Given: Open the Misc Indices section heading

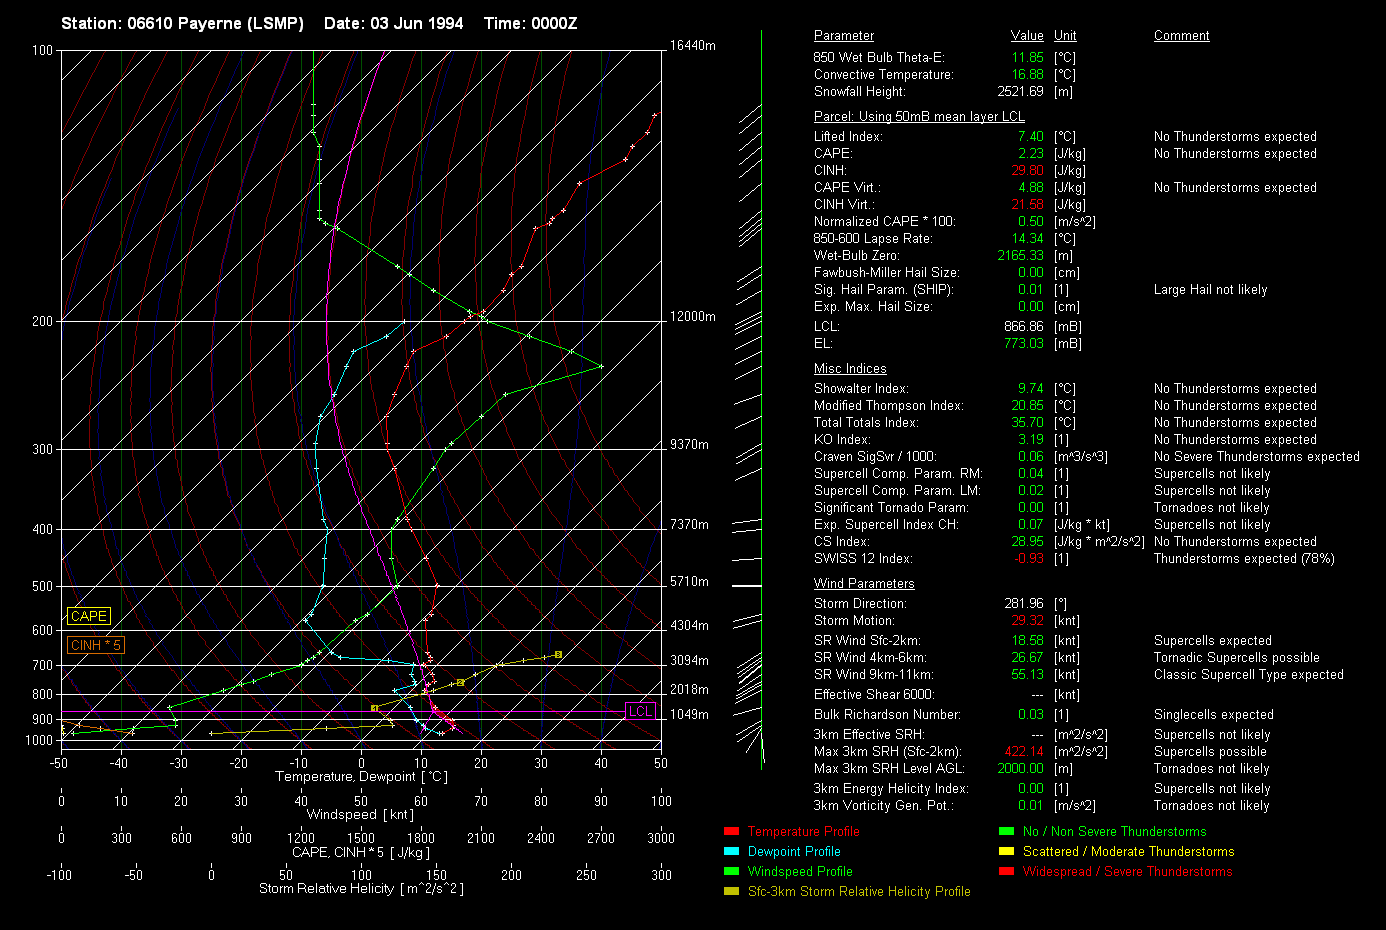Looking at the screenshot, I should [x=850, y=368].
